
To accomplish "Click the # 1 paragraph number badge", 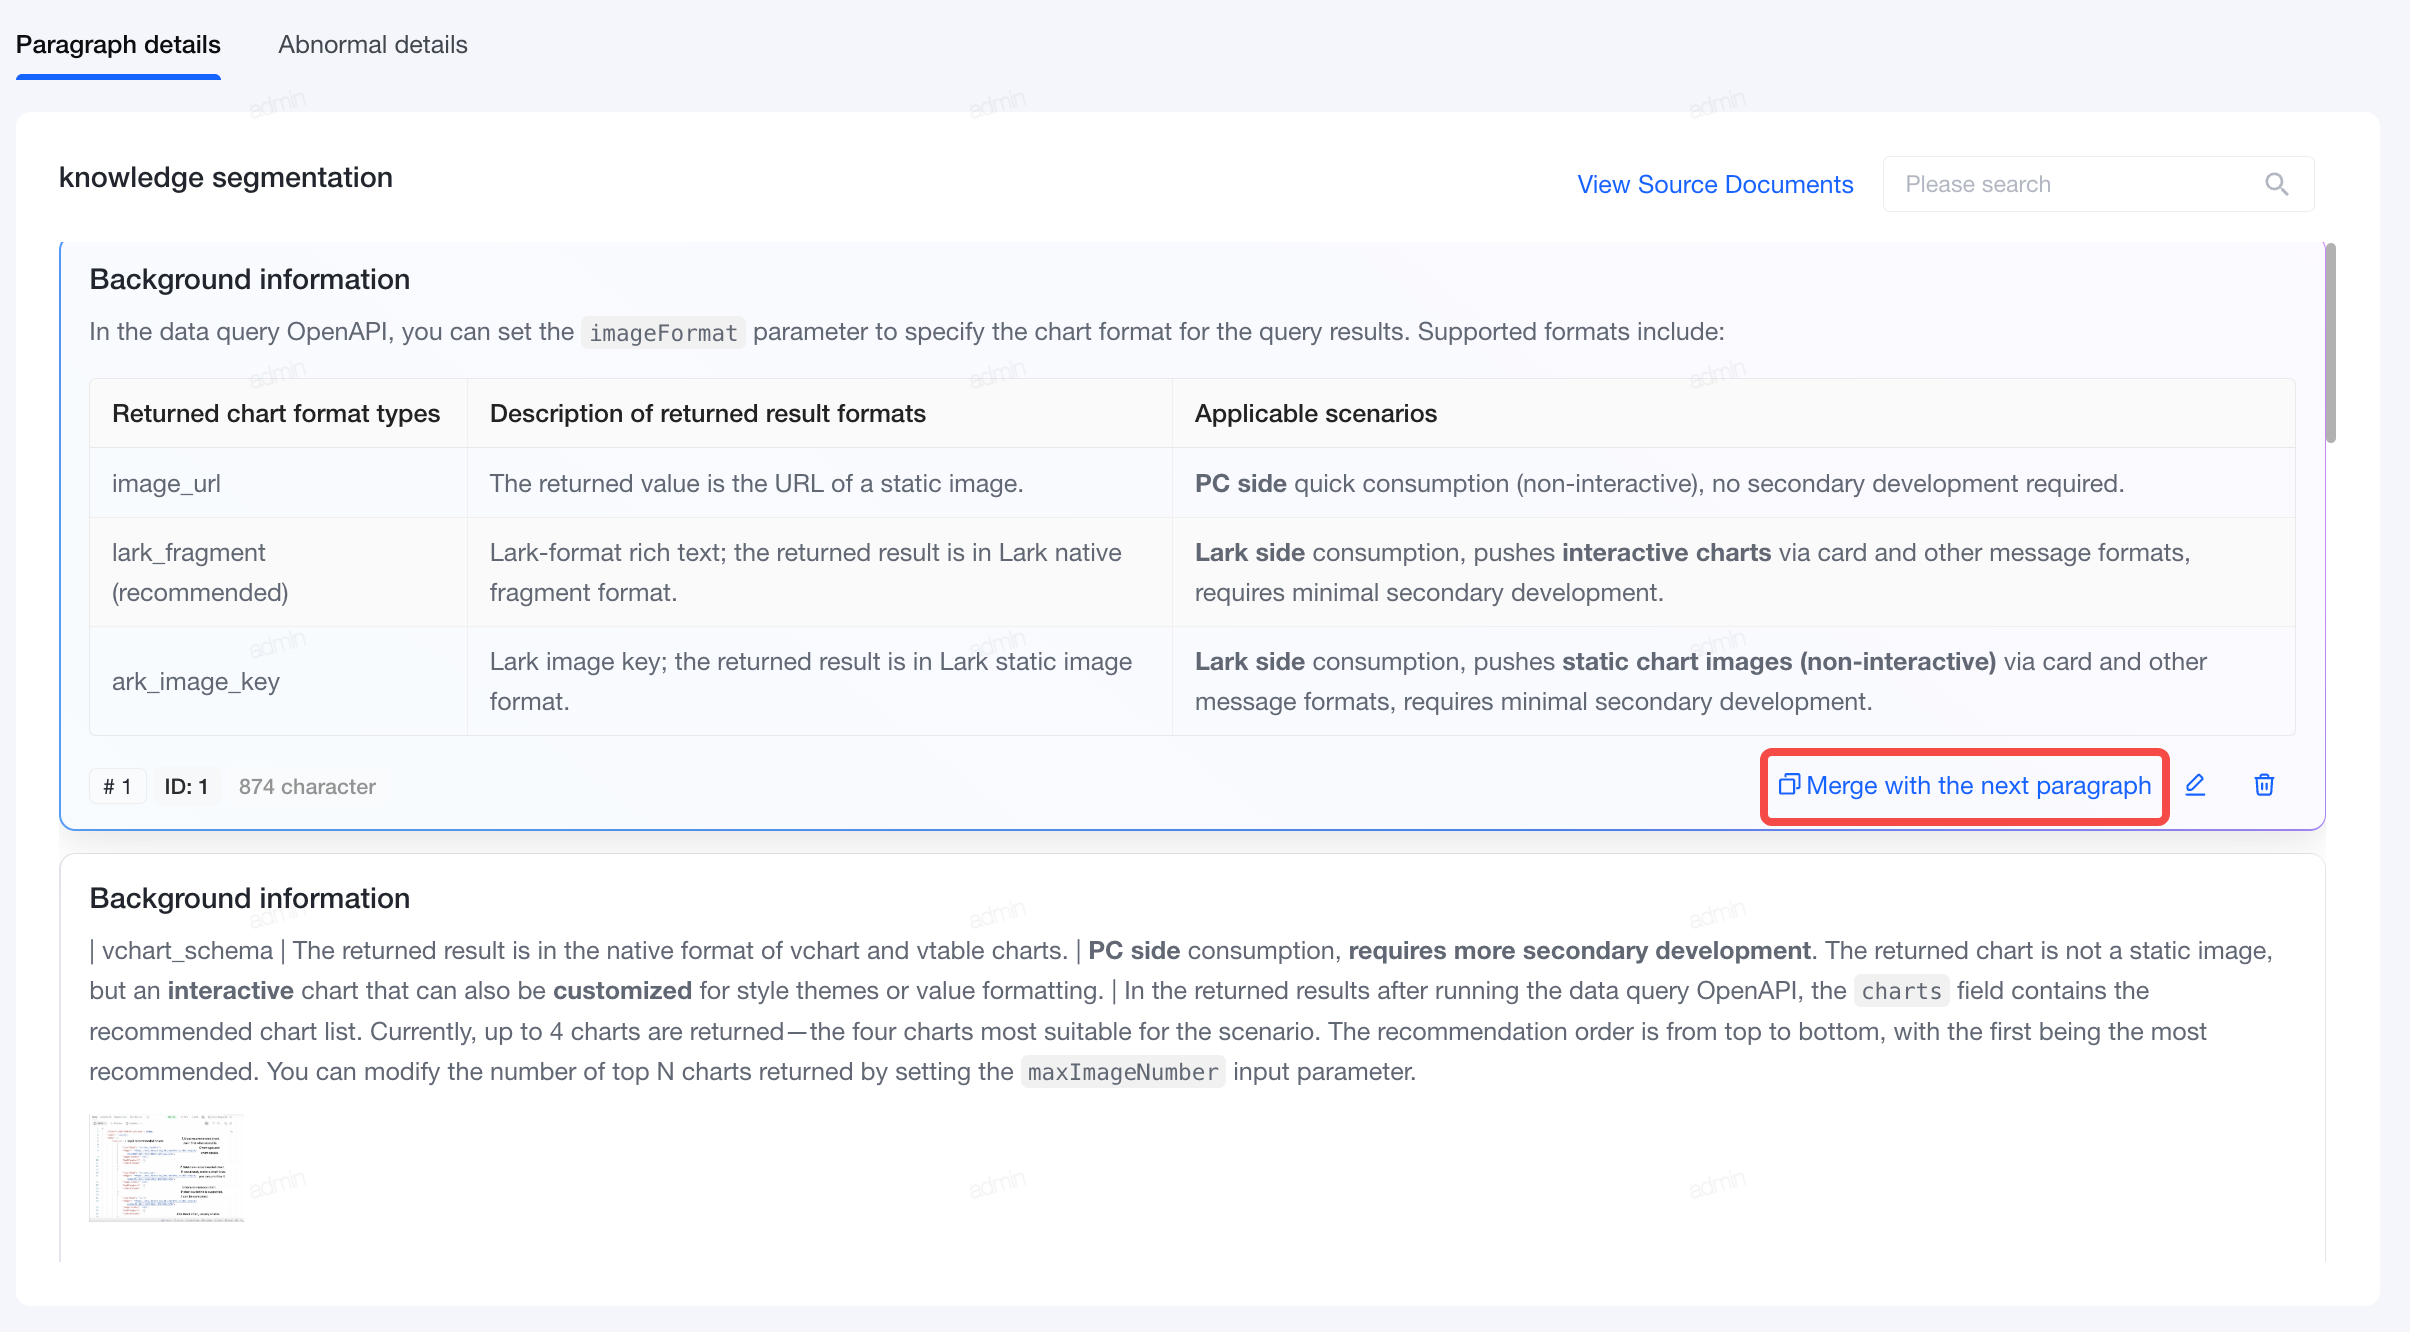I will (118, 787).
